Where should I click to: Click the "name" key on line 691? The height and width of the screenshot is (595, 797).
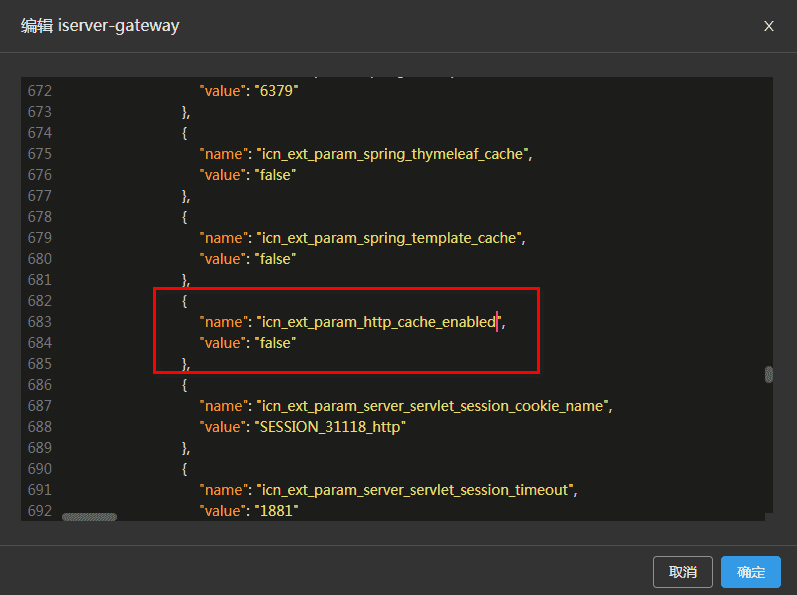coord(224,490)
